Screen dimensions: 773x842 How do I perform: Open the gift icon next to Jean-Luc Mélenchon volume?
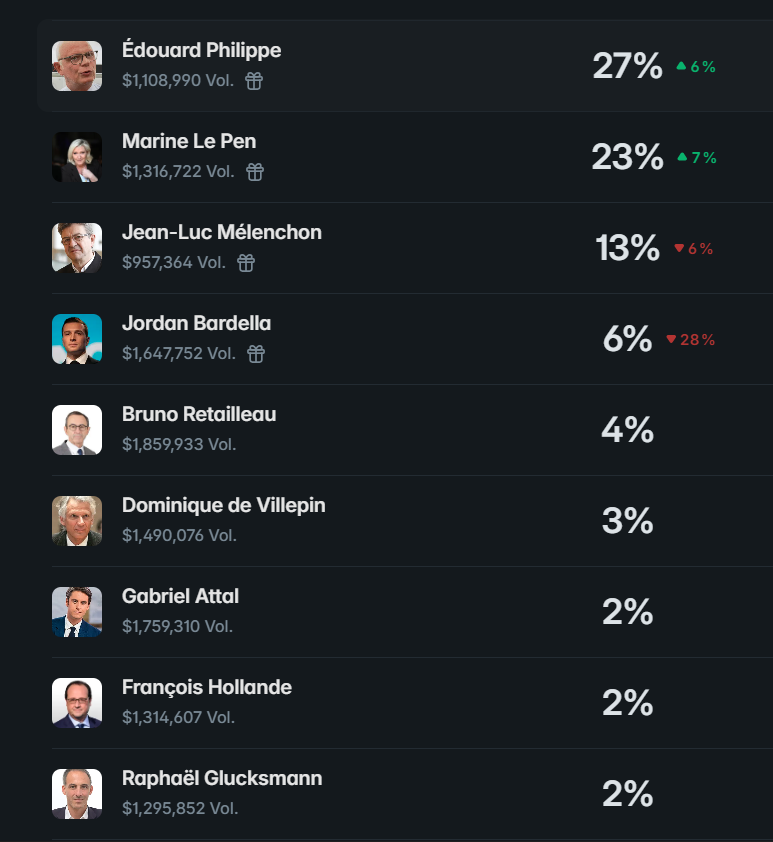[246, 263]
